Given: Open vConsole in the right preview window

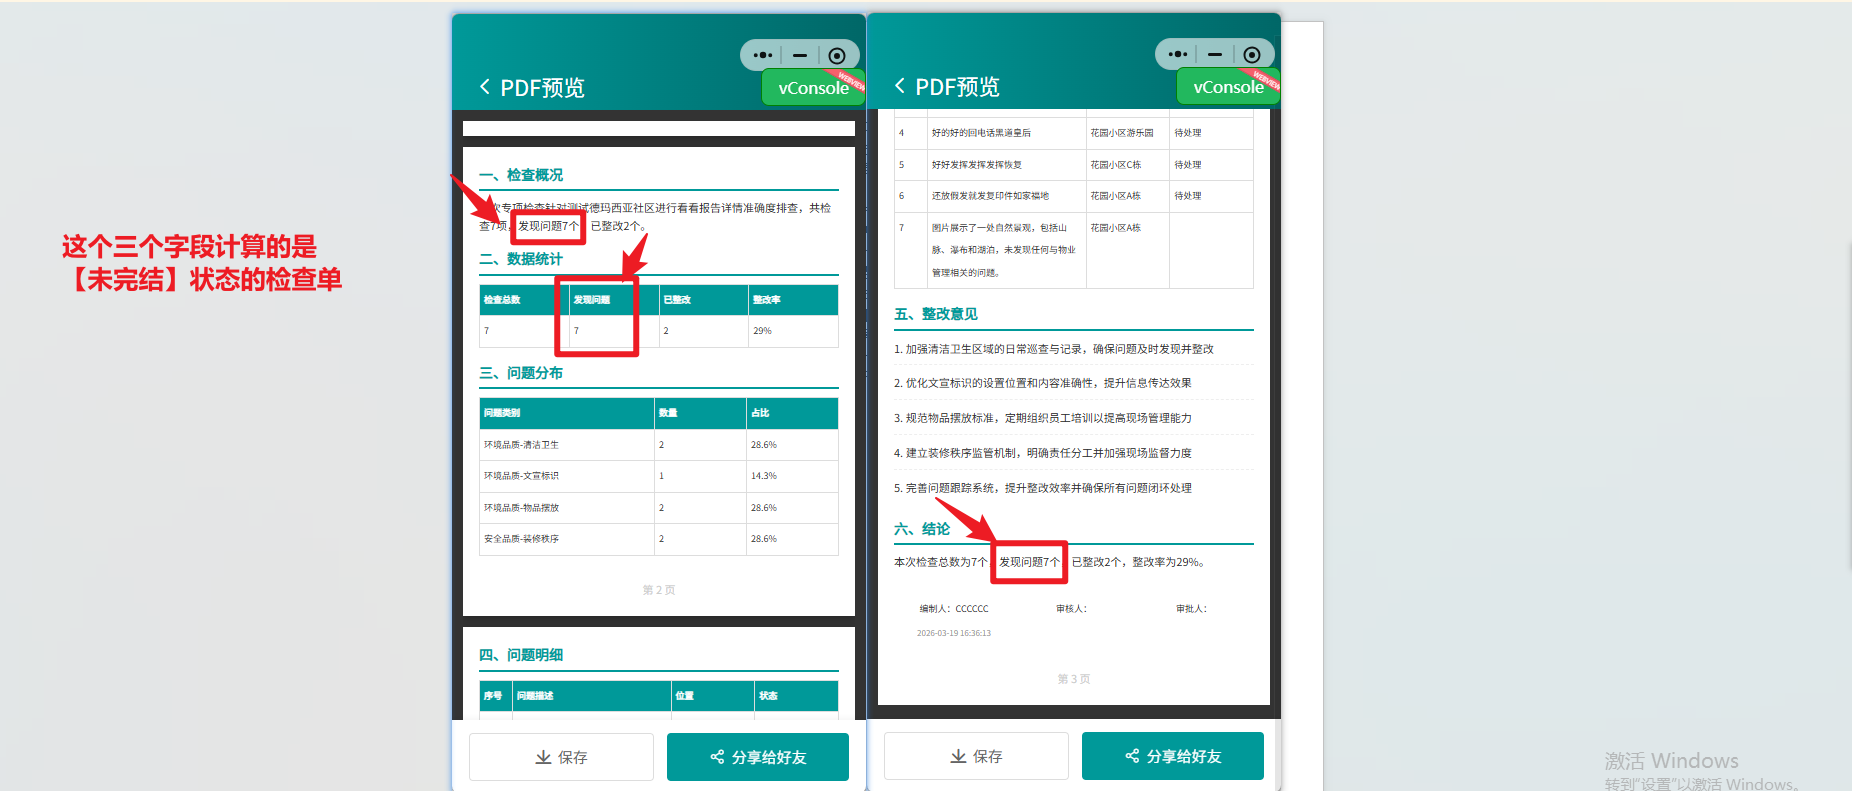Looking at the screenshot, I should pyautogui.click(x=1227, y=87).
